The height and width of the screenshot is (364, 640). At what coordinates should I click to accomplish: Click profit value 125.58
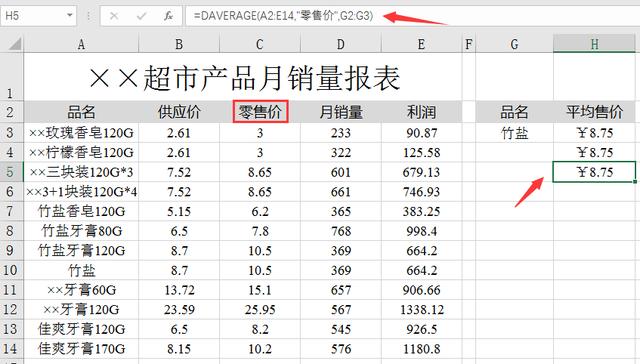point(421,152)
